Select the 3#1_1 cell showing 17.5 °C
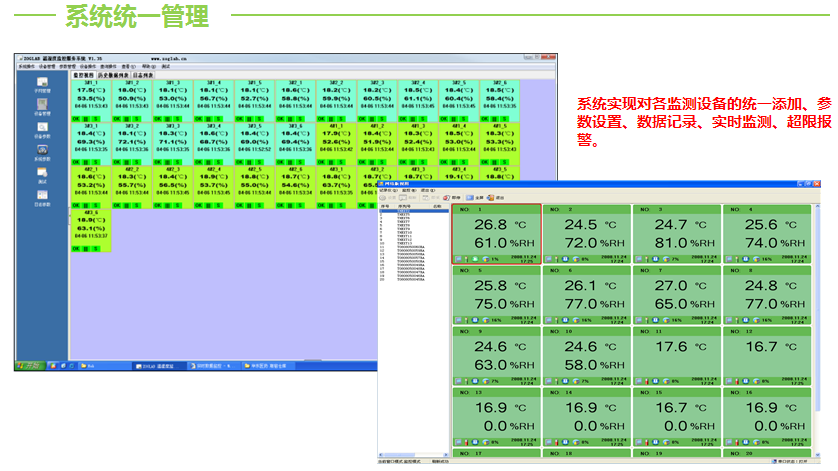Viewport: 838px width, 471px height. (91, 101)
